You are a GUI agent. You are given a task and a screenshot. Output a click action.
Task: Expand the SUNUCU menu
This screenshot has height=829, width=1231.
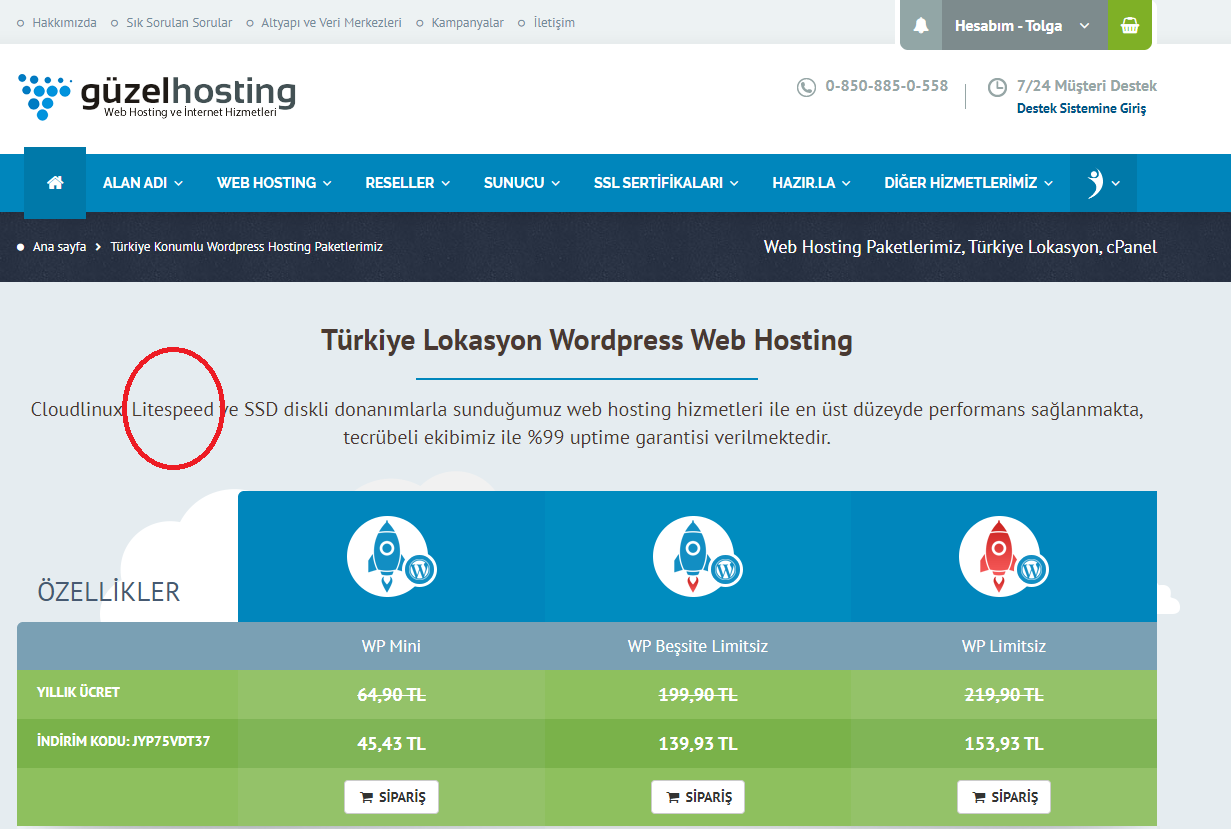[522, 183]
